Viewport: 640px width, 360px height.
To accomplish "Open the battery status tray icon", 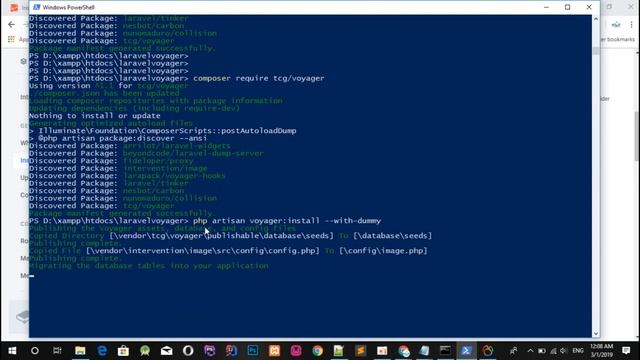I will (542, 351).
